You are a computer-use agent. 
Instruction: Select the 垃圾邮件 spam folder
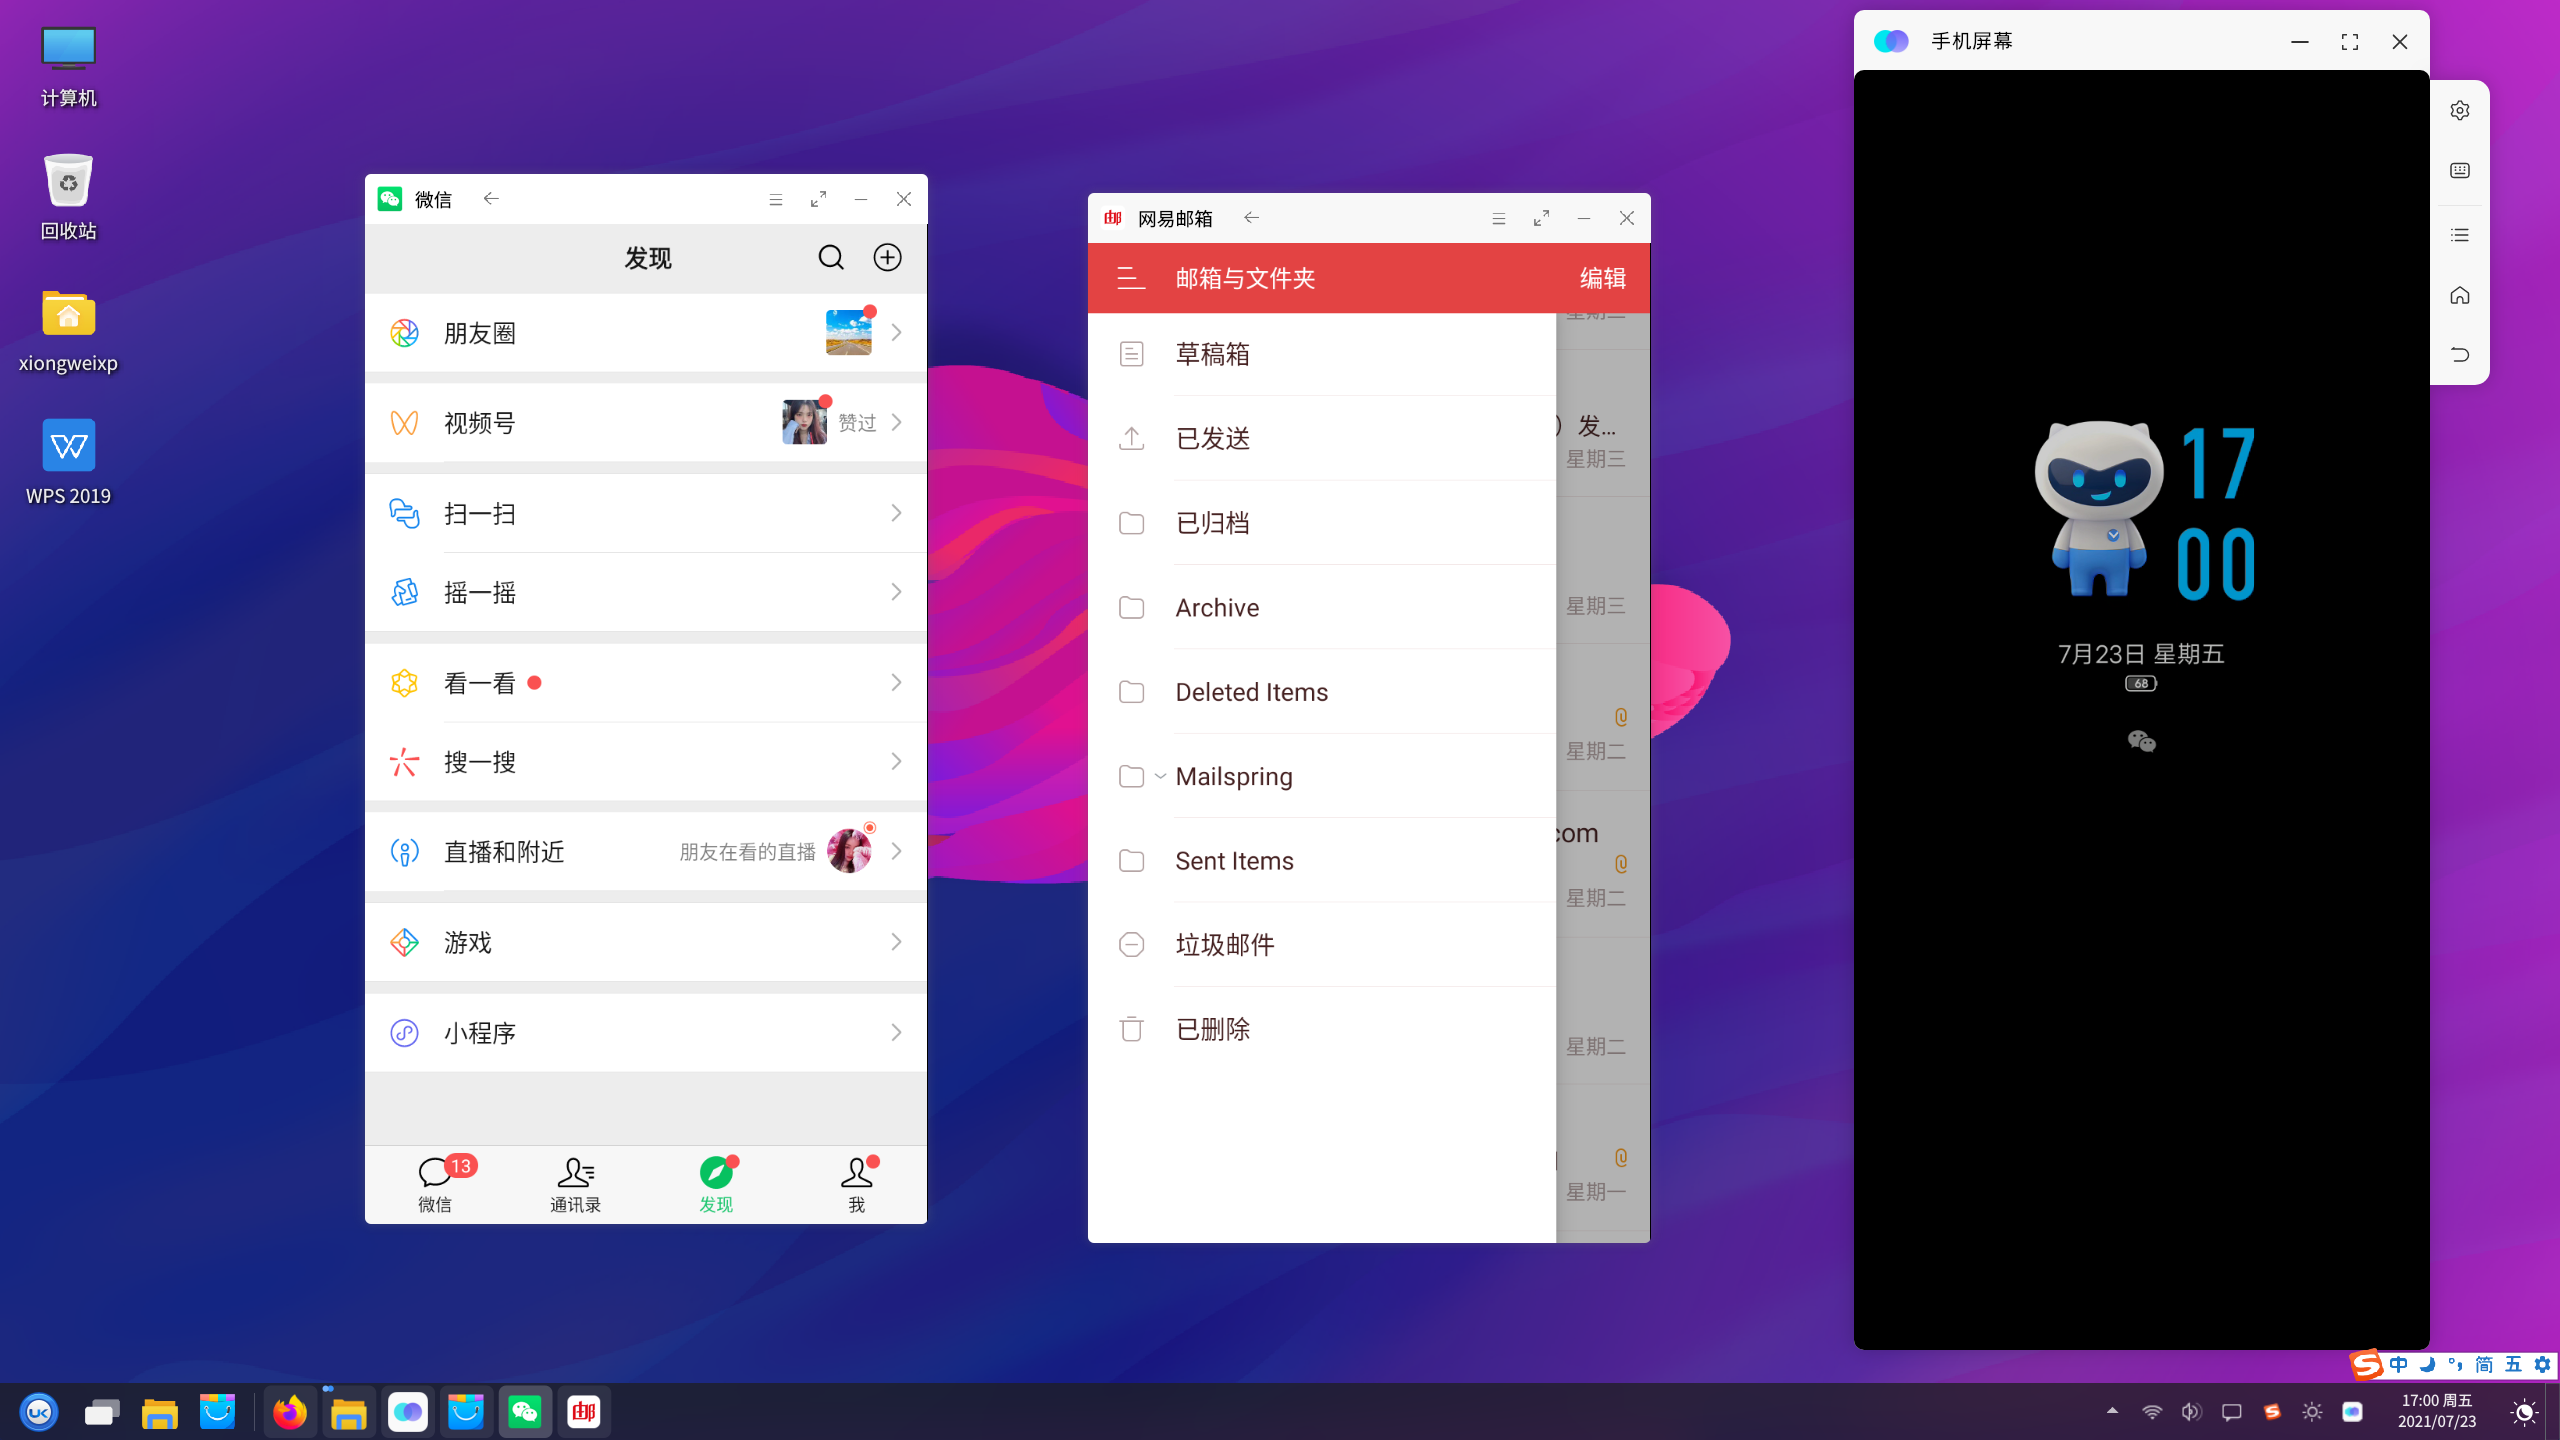1224,945
